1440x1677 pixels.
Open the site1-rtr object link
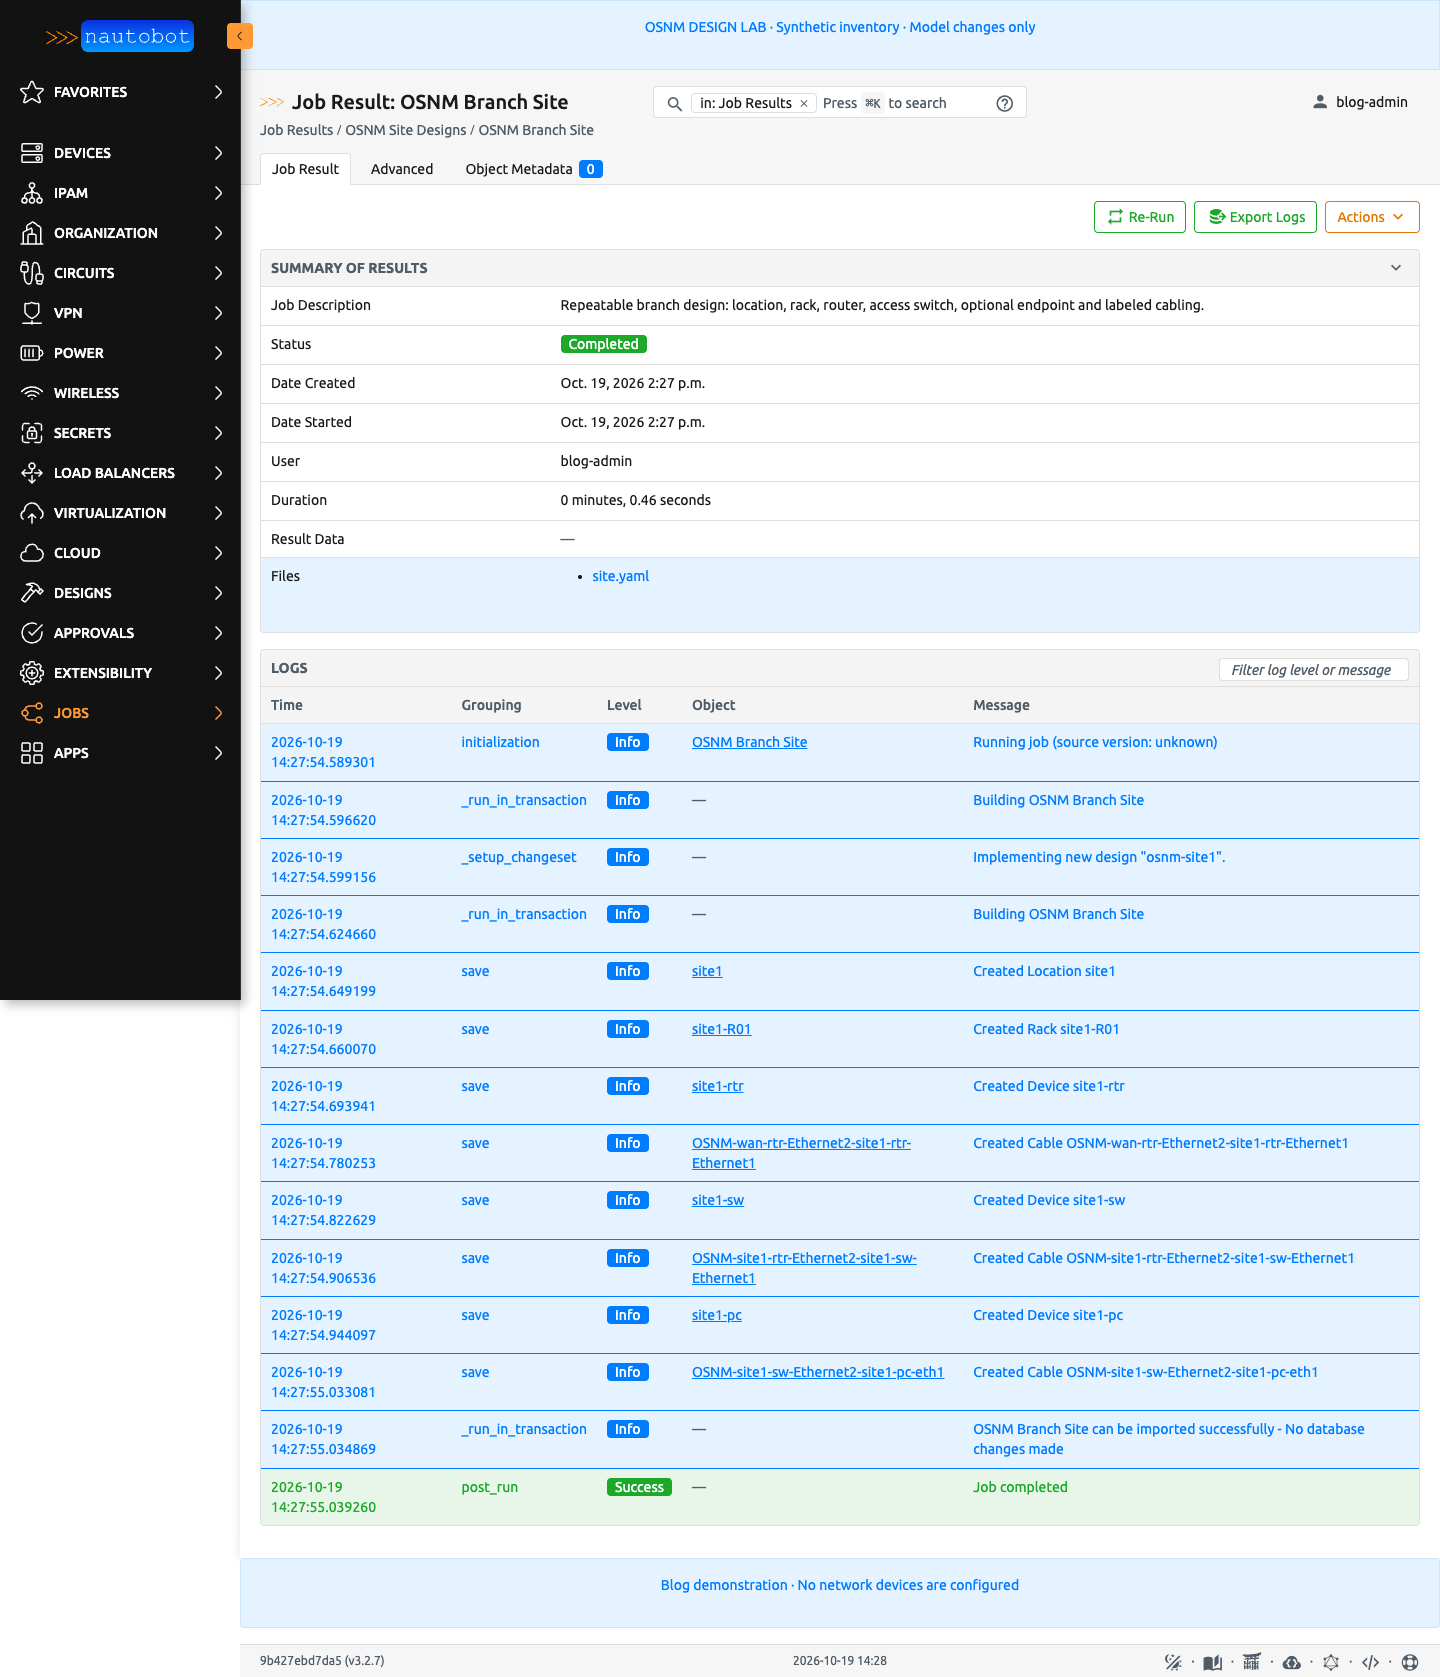pyautogui.click(x=718, y=1086)
